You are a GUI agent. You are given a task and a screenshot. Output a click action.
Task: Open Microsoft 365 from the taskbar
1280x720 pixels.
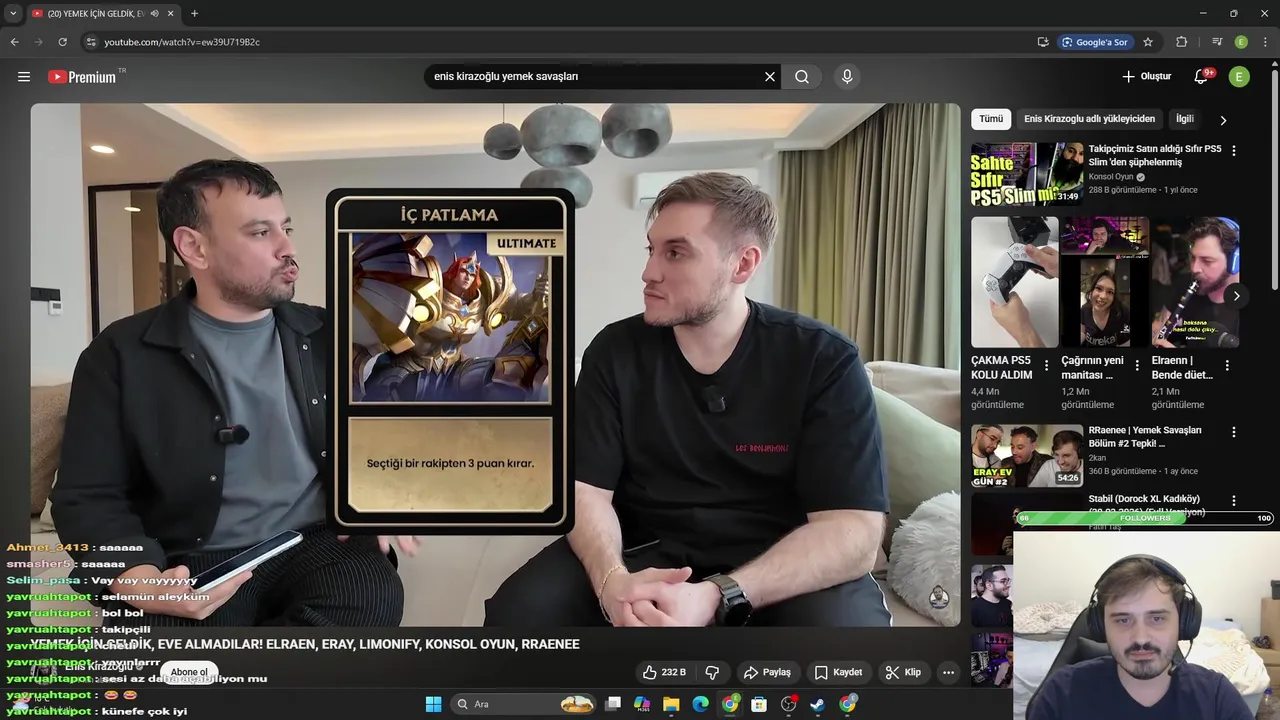[x=642, y=704]
